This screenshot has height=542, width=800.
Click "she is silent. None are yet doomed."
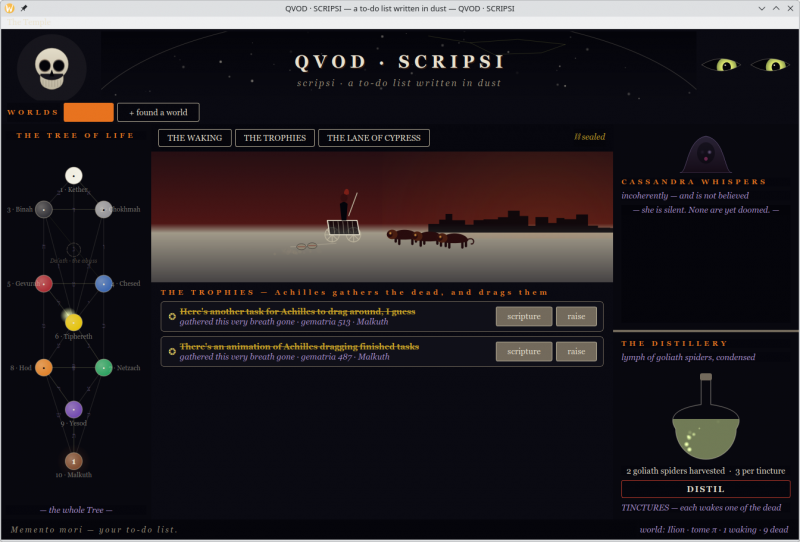click(x=706, y=210)
